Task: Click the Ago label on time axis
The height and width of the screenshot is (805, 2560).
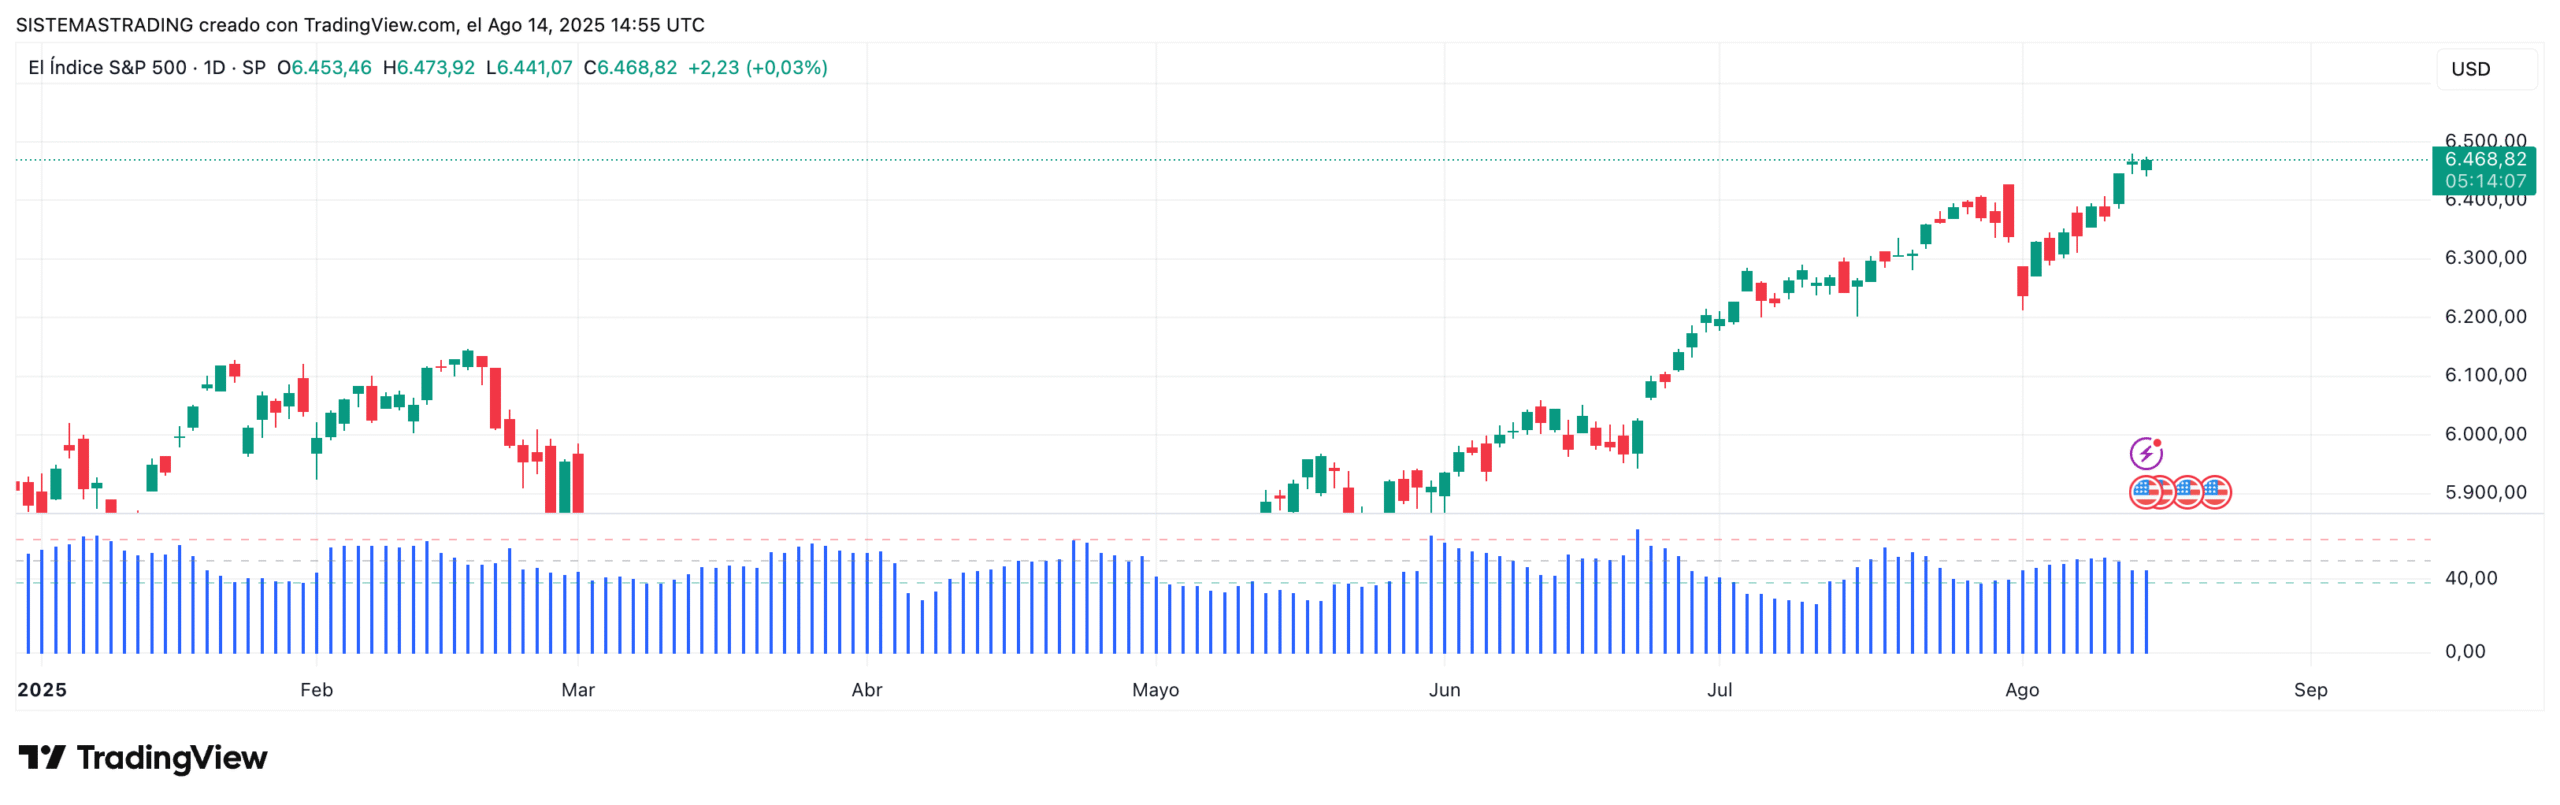Action: click(2021, 690)
